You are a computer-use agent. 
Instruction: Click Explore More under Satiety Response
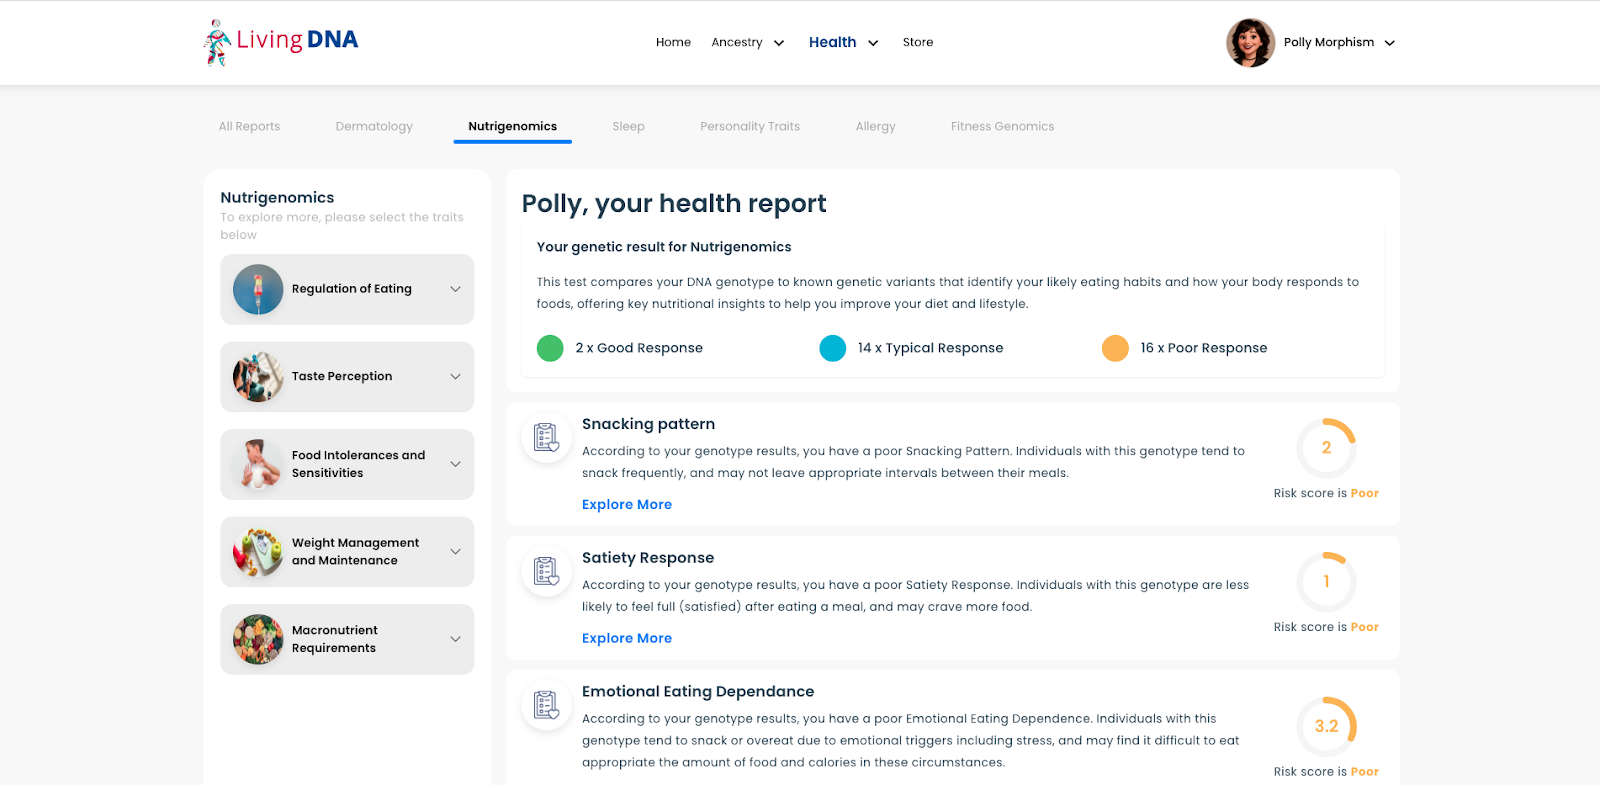pyautogui.click(x=627, y=638)
